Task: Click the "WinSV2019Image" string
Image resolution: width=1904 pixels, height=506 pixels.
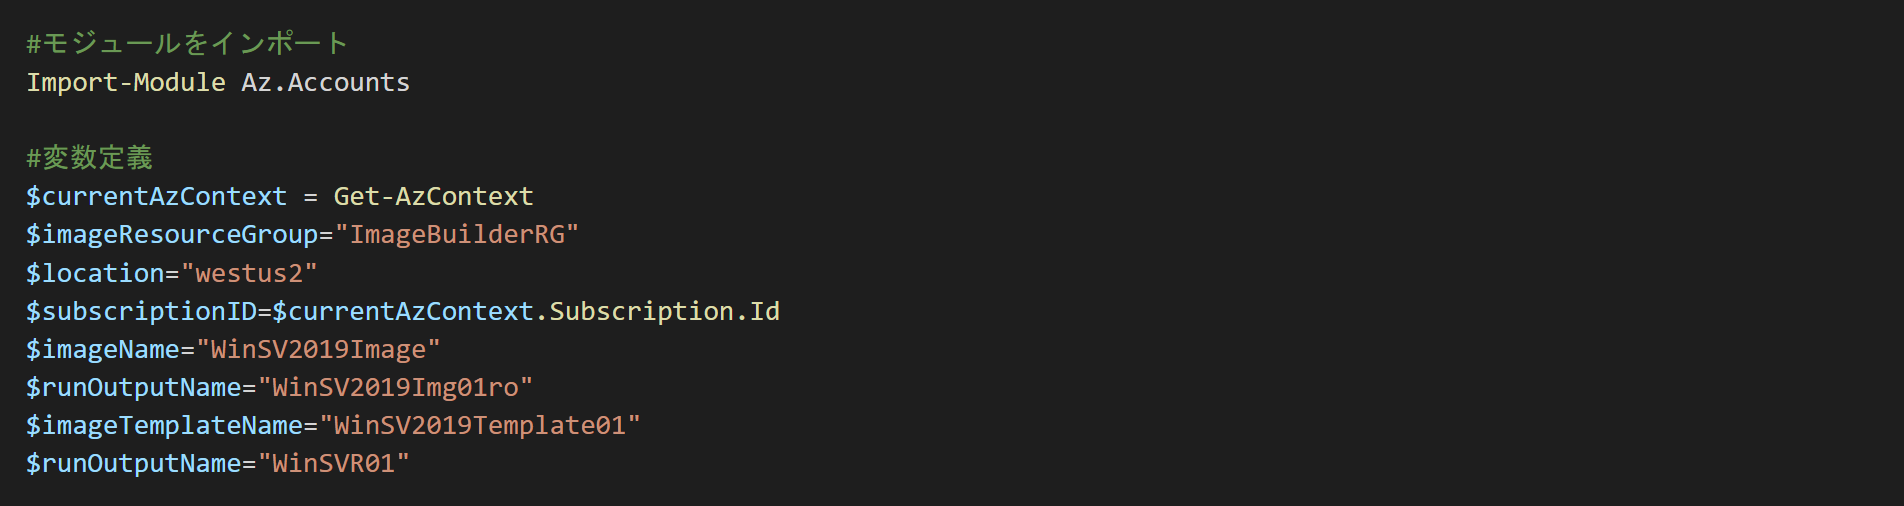Action: click(318, 349)
